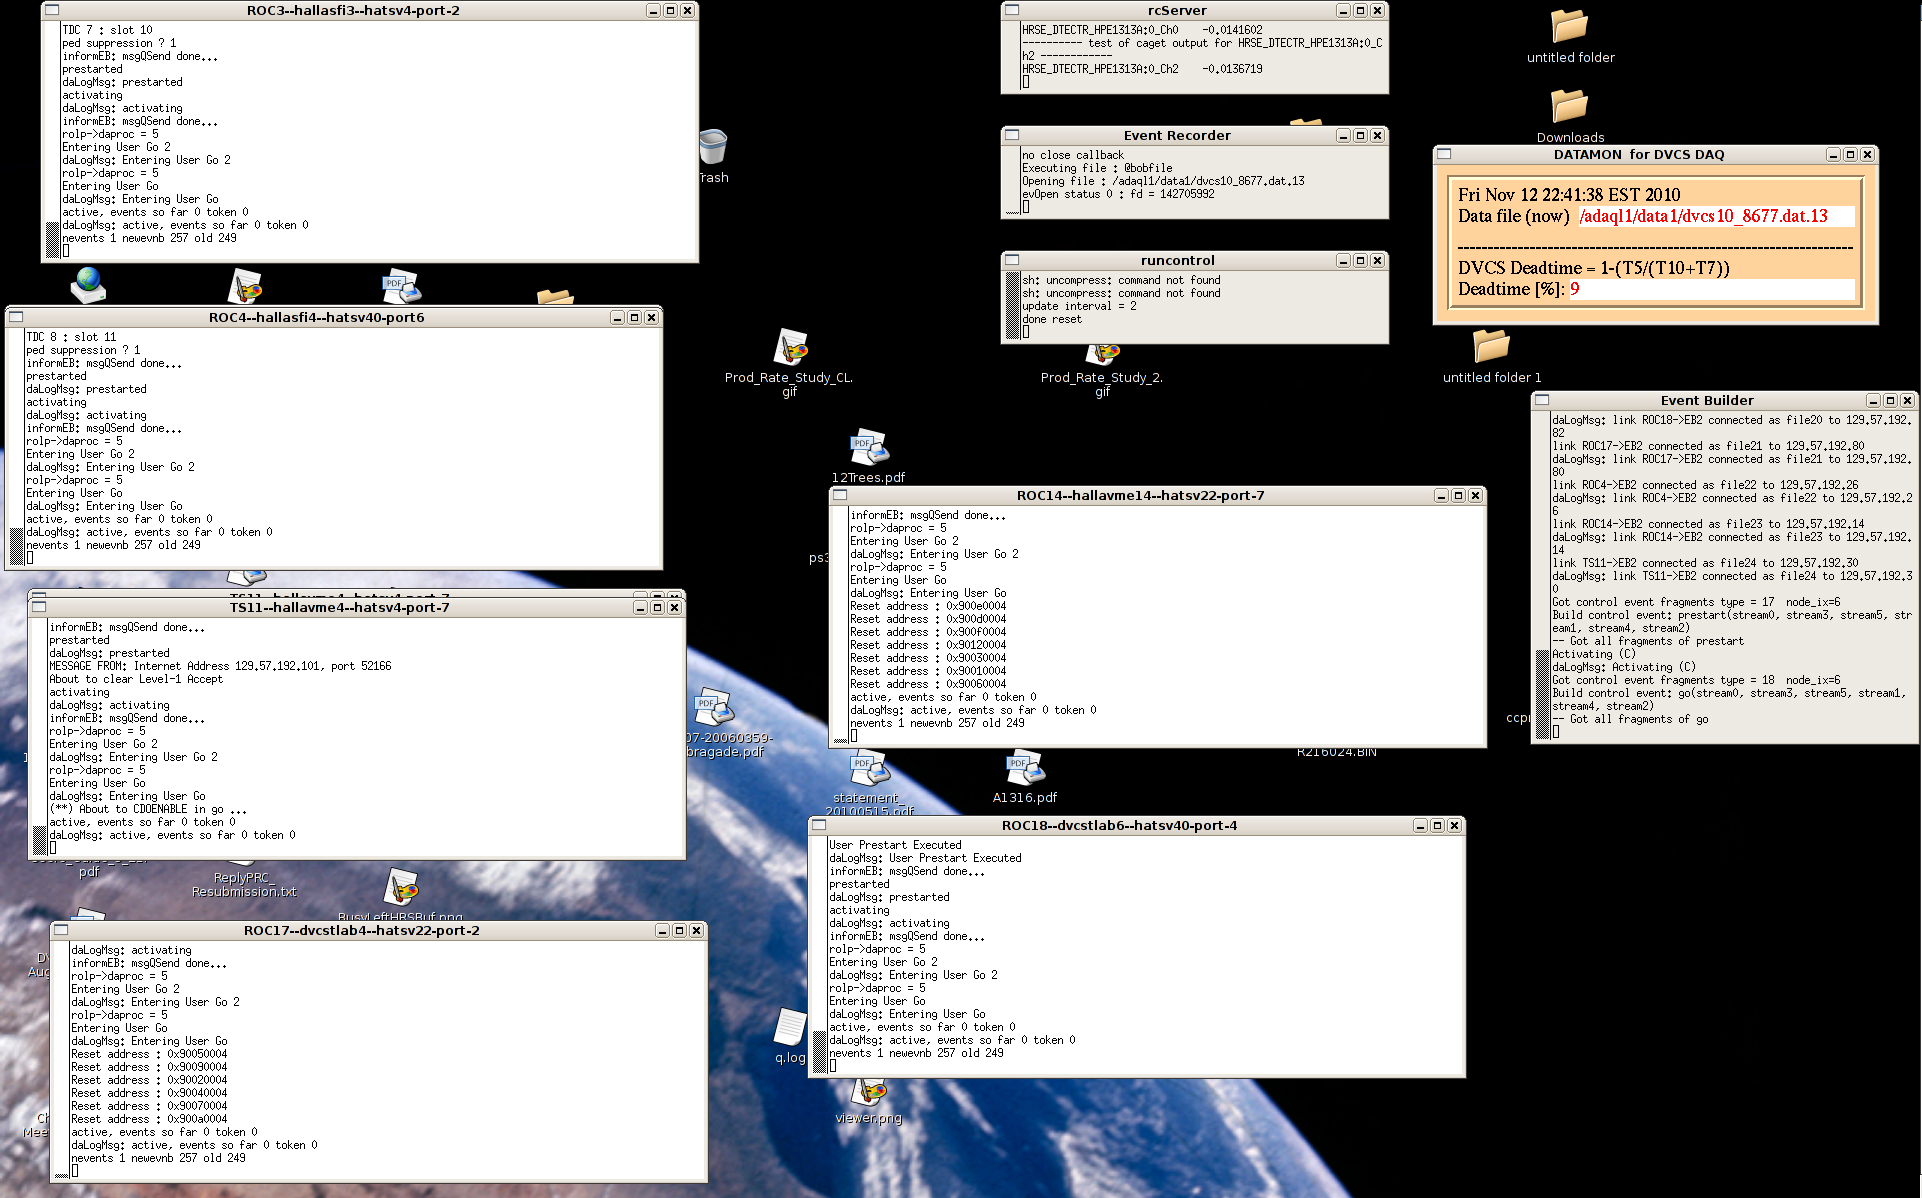Open the viewer.png image icon
1922x1198 pixels.
869,1091
